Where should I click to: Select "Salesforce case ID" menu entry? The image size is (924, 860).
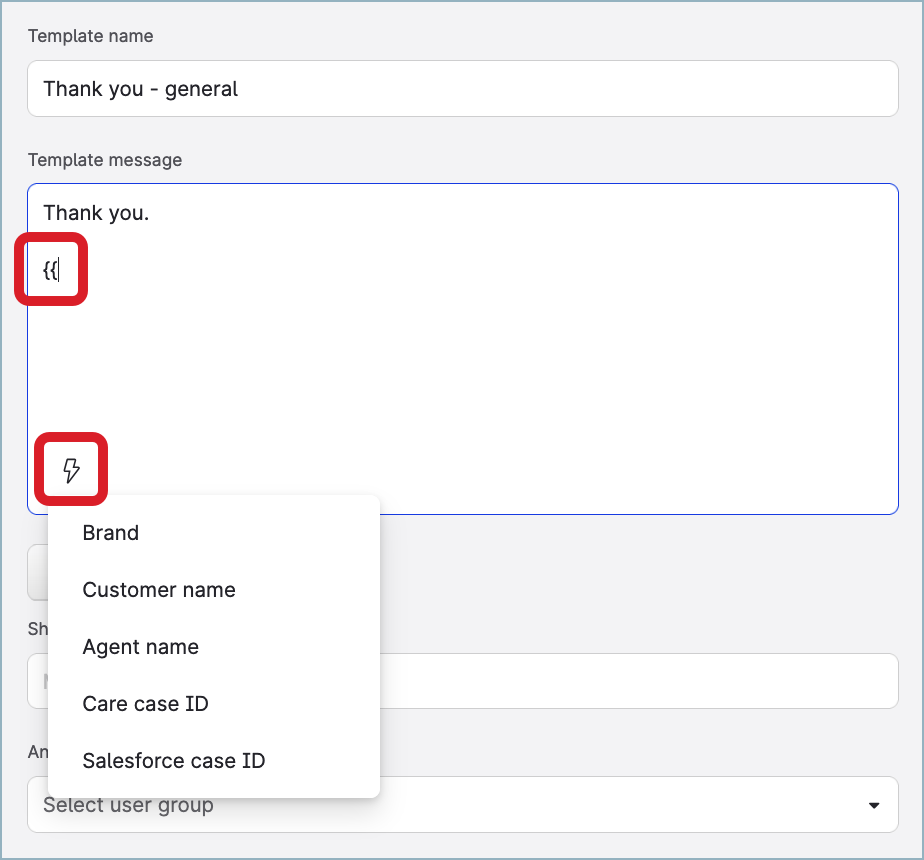pyautogui.click(x=174, y=761)
